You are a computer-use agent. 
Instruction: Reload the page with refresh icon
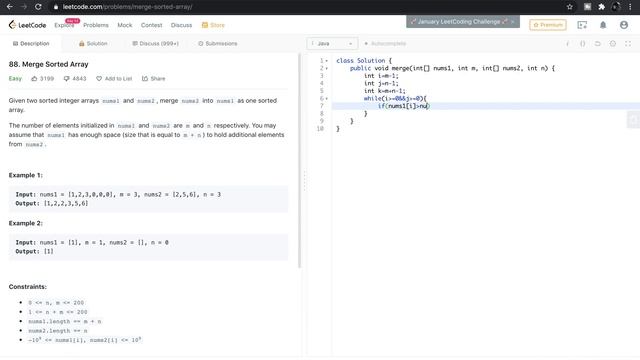click(38, 7)
